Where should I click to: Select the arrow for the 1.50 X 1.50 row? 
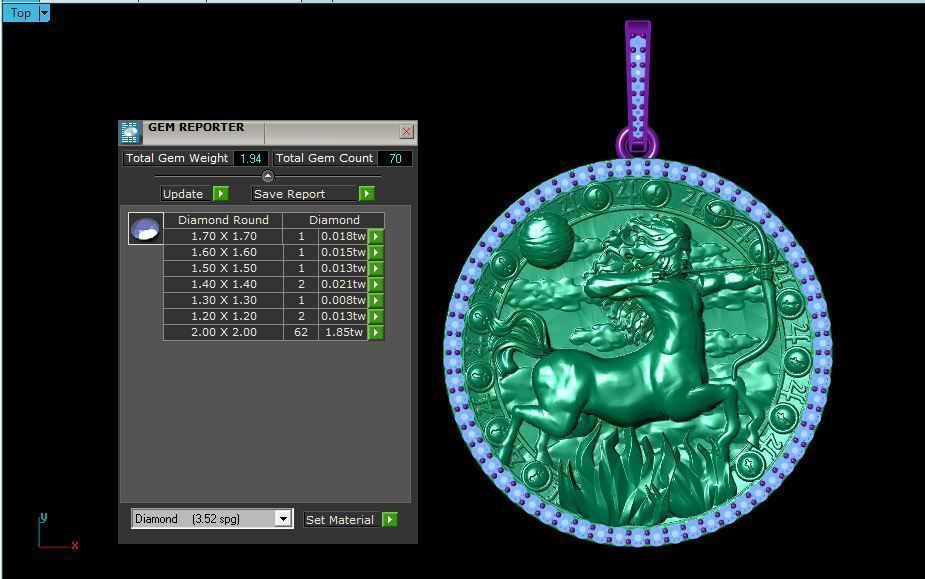[x=376, y=268]
